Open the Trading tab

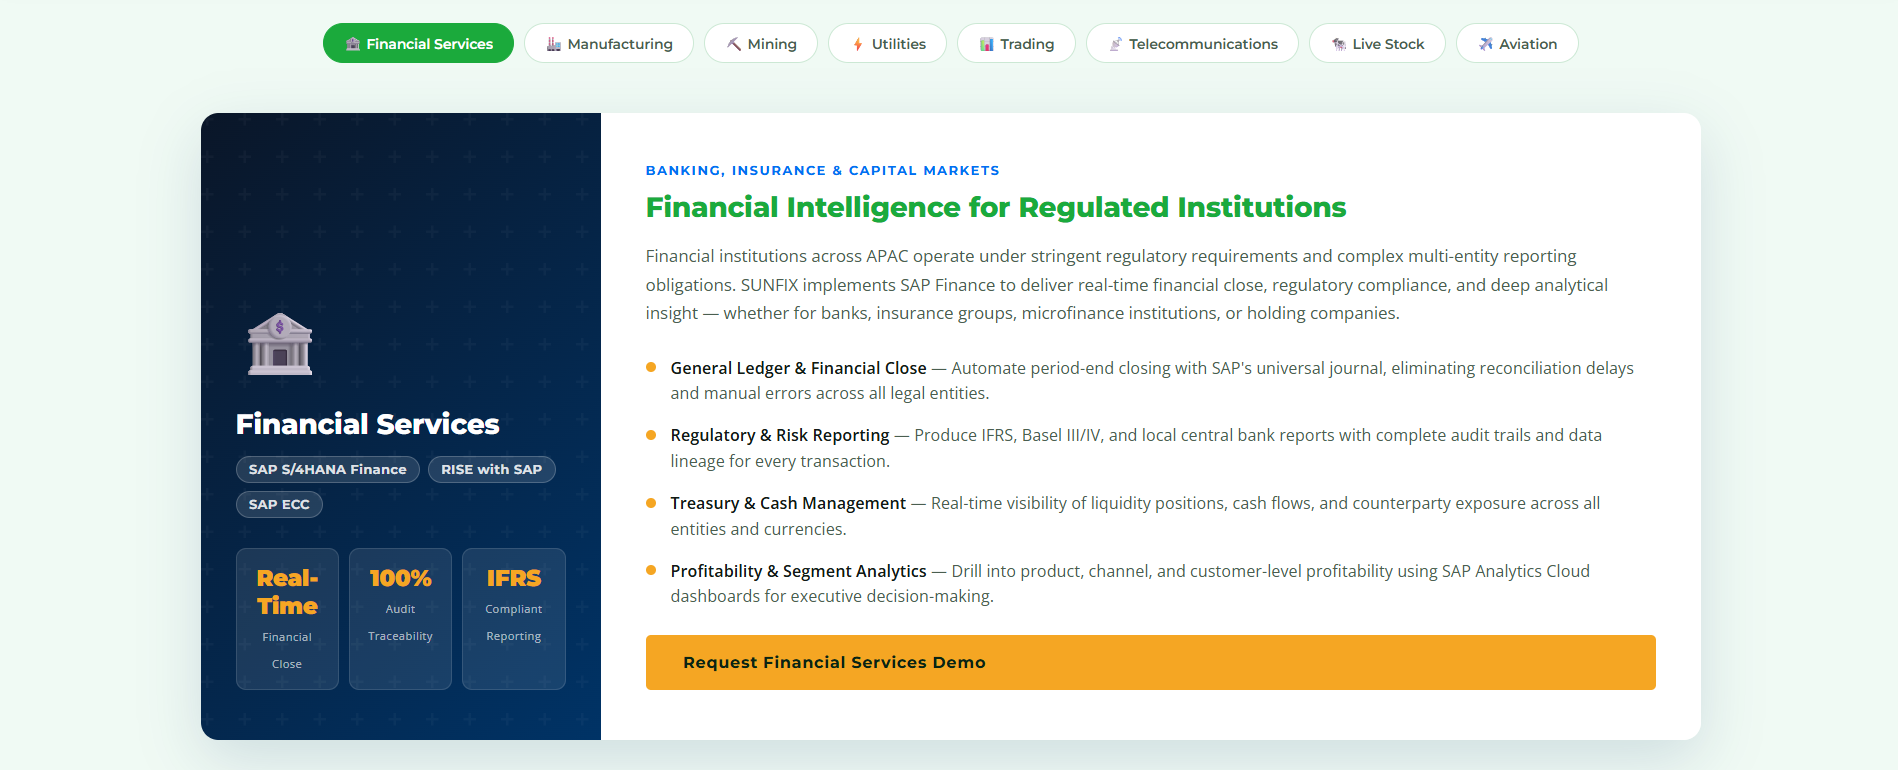click(1016, 43)
